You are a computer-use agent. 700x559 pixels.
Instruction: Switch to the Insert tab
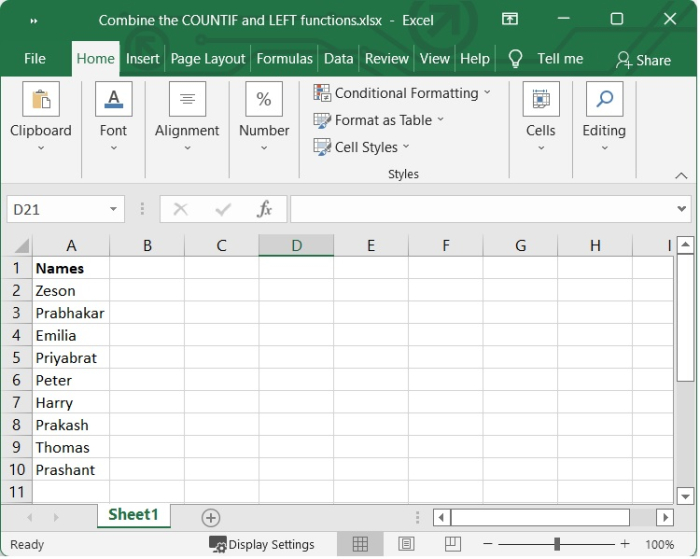click(x=142, y=58)
